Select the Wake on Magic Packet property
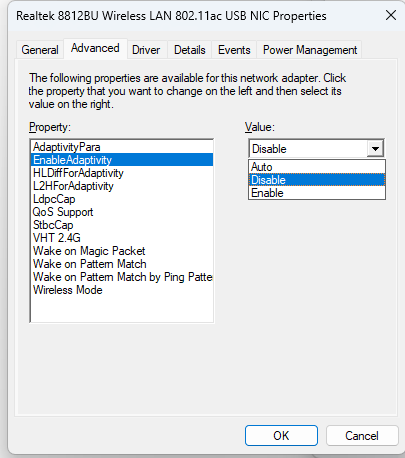 (x=122, y=251)
